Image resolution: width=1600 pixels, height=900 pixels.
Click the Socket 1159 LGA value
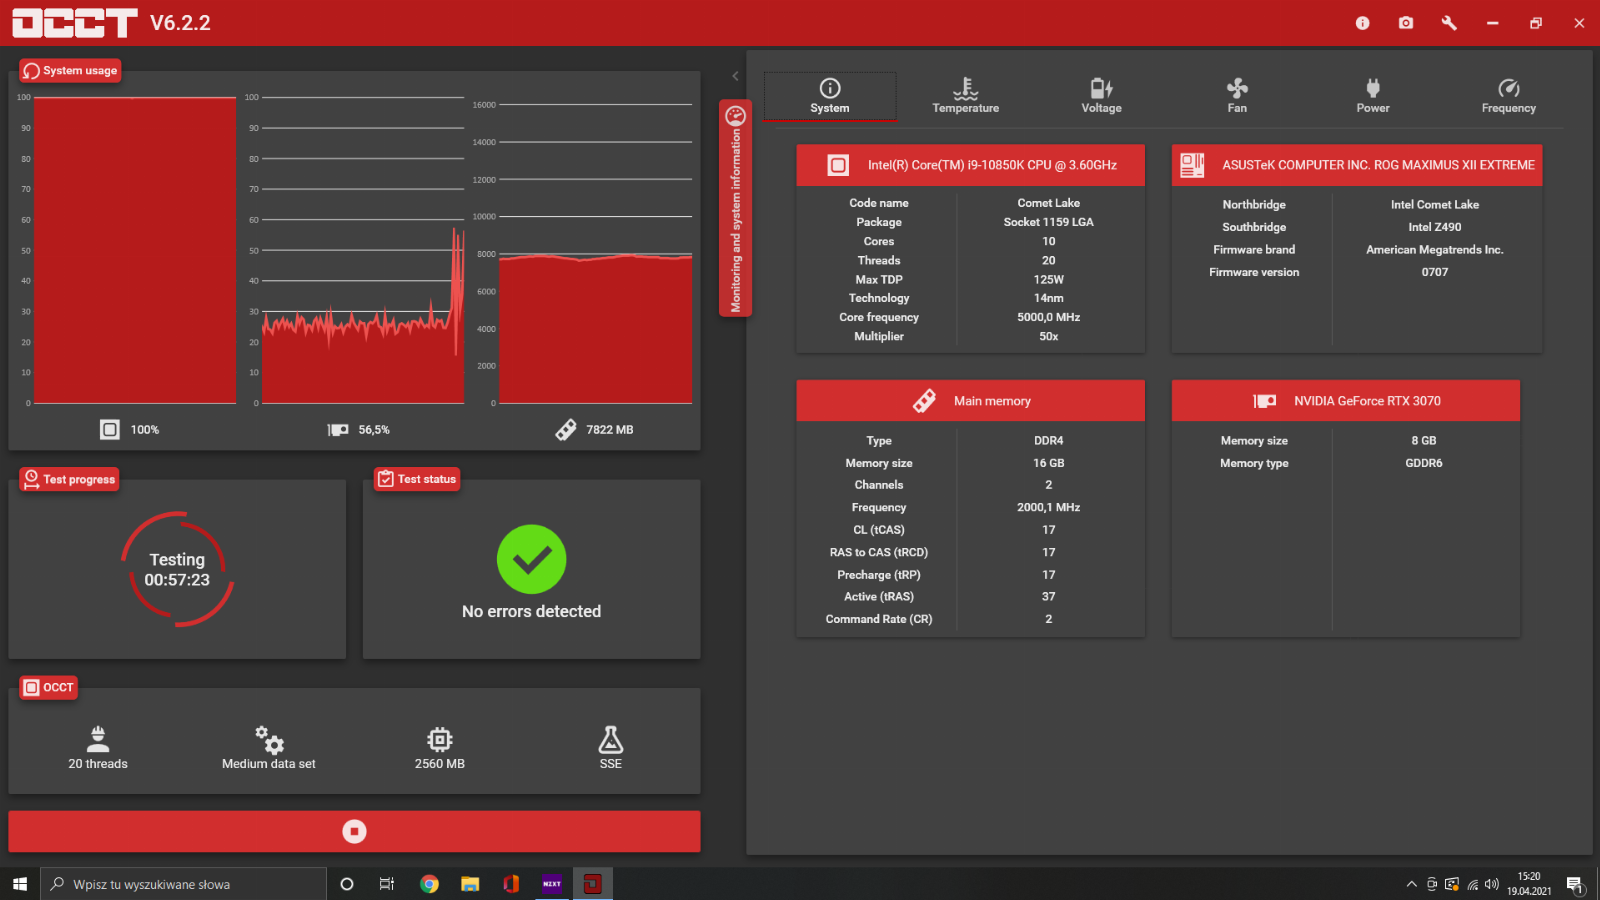coord(1049,222)
